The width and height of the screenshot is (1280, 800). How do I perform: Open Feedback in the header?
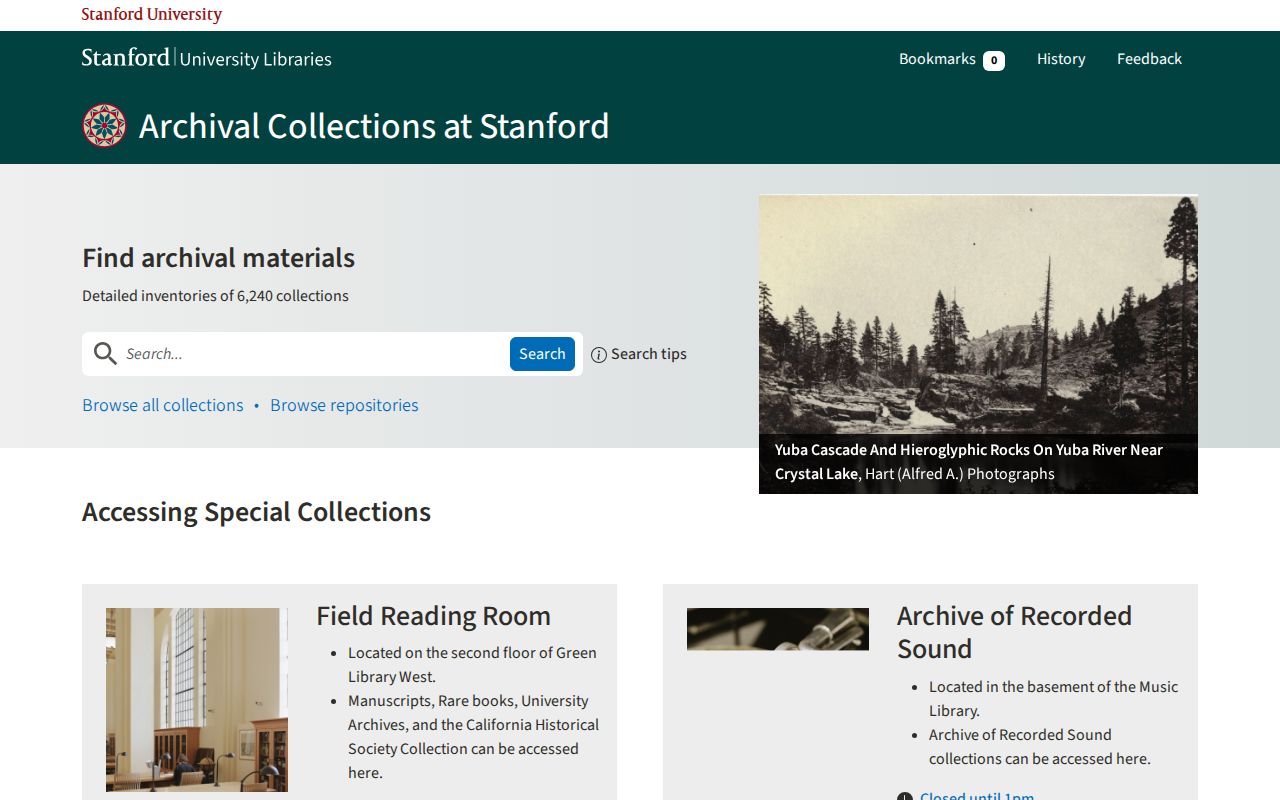pyautogui.click(x=1149, y=59)
